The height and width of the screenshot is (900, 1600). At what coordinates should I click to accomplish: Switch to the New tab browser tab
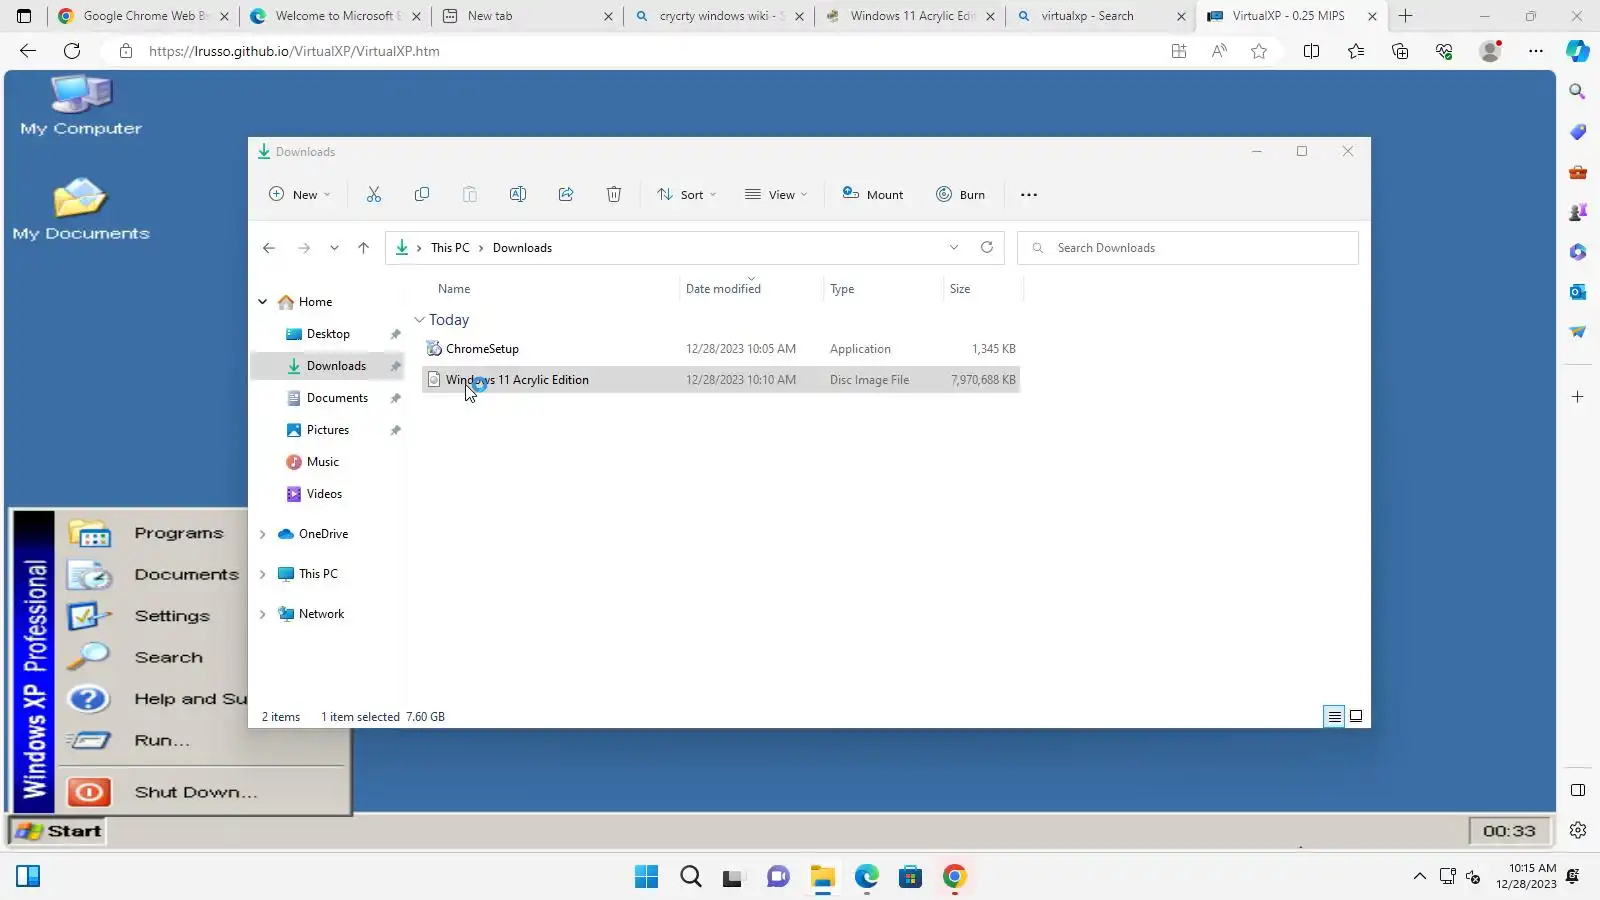pyautogui.click(x=527, y=16)
